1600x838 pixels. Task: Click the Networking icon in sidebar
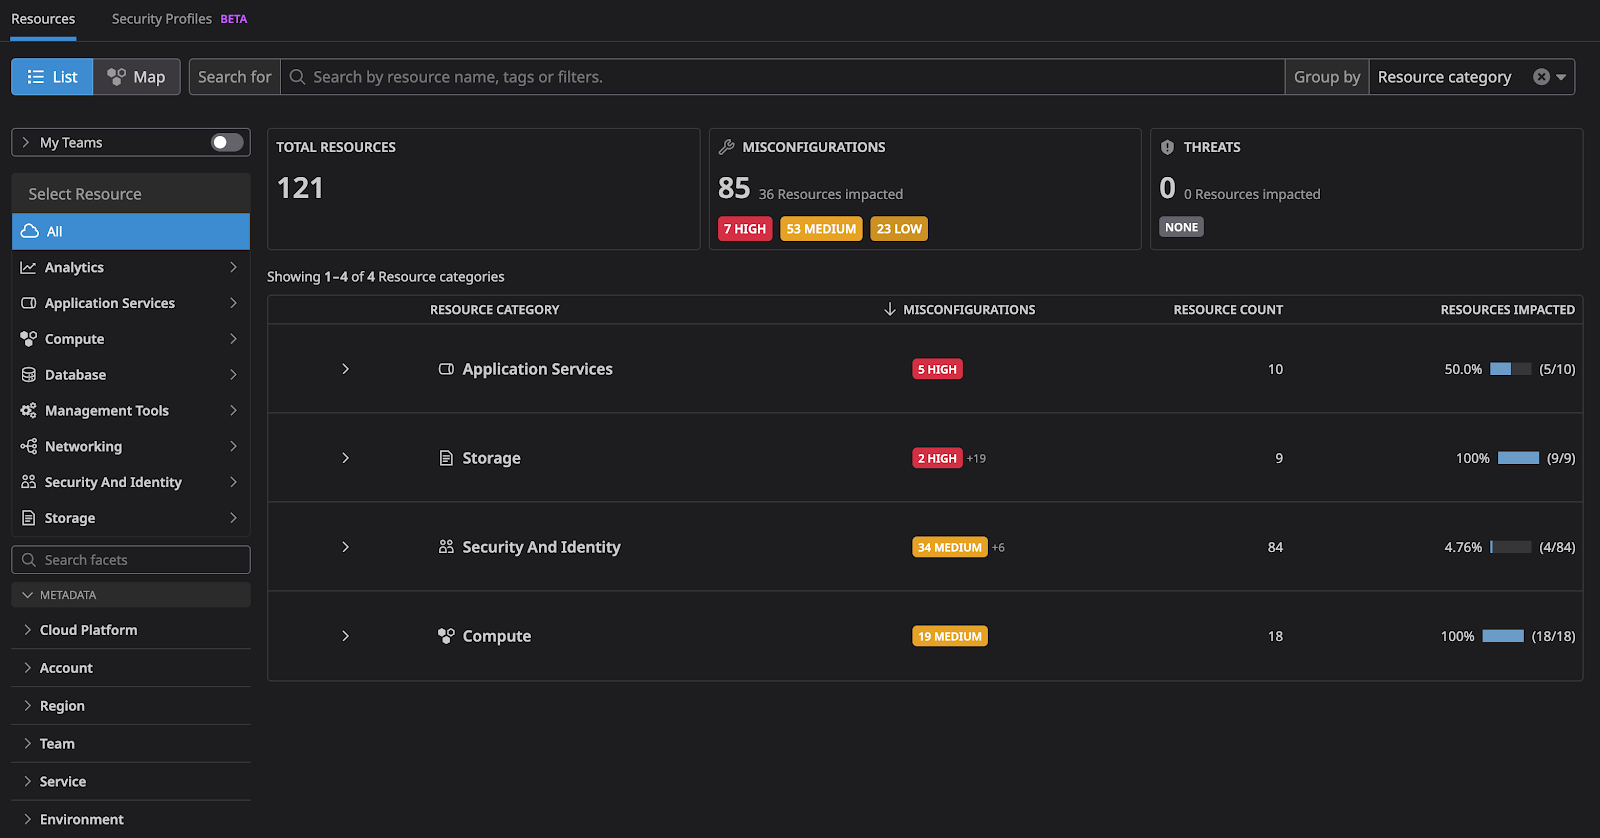click(x=28, y=446)
